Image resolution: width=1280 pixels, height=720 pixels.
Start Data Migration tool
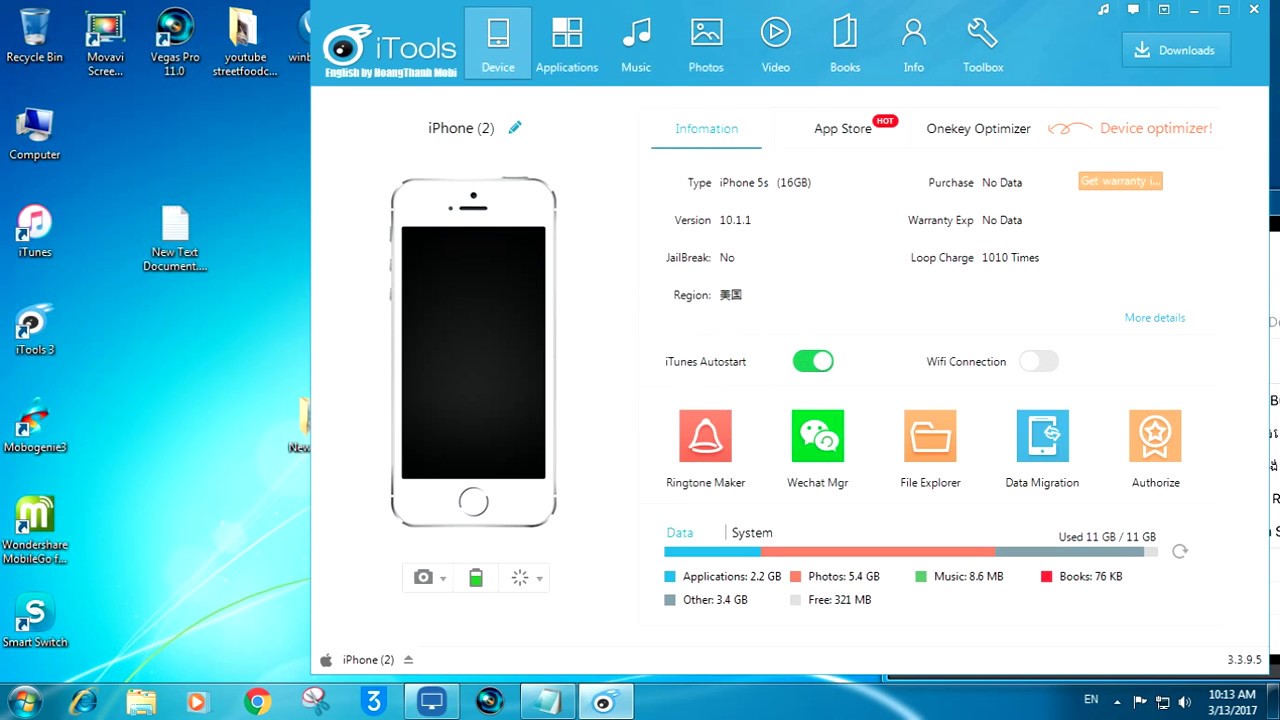click(x=1042, y=448)
